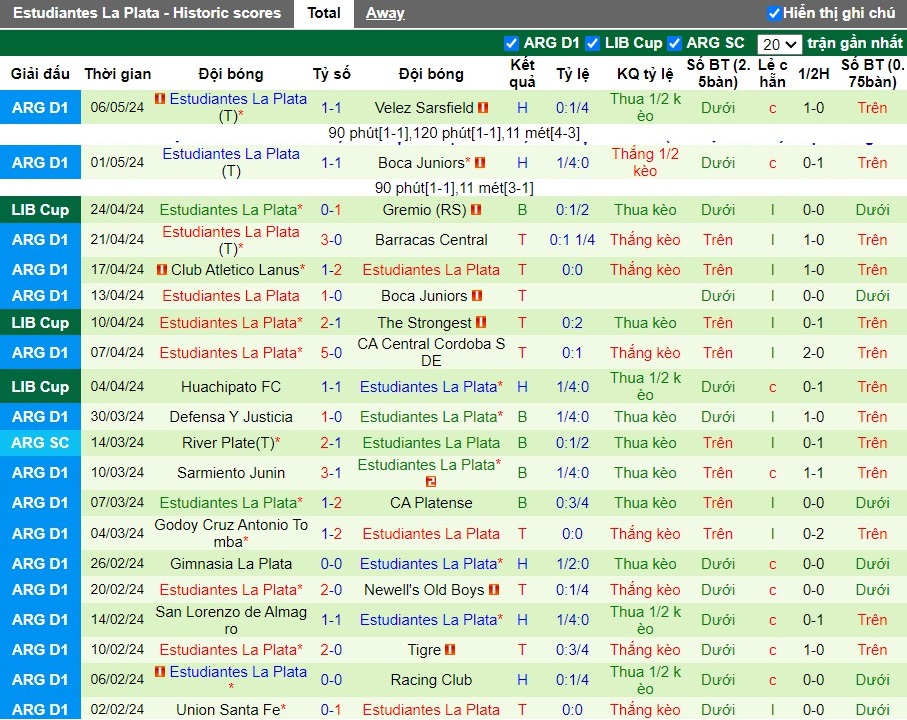This screenshot has width=907, height=720.
Task: Open Velez Sarsfield team link
Action: pyautogui.click(x=424, y=108)
